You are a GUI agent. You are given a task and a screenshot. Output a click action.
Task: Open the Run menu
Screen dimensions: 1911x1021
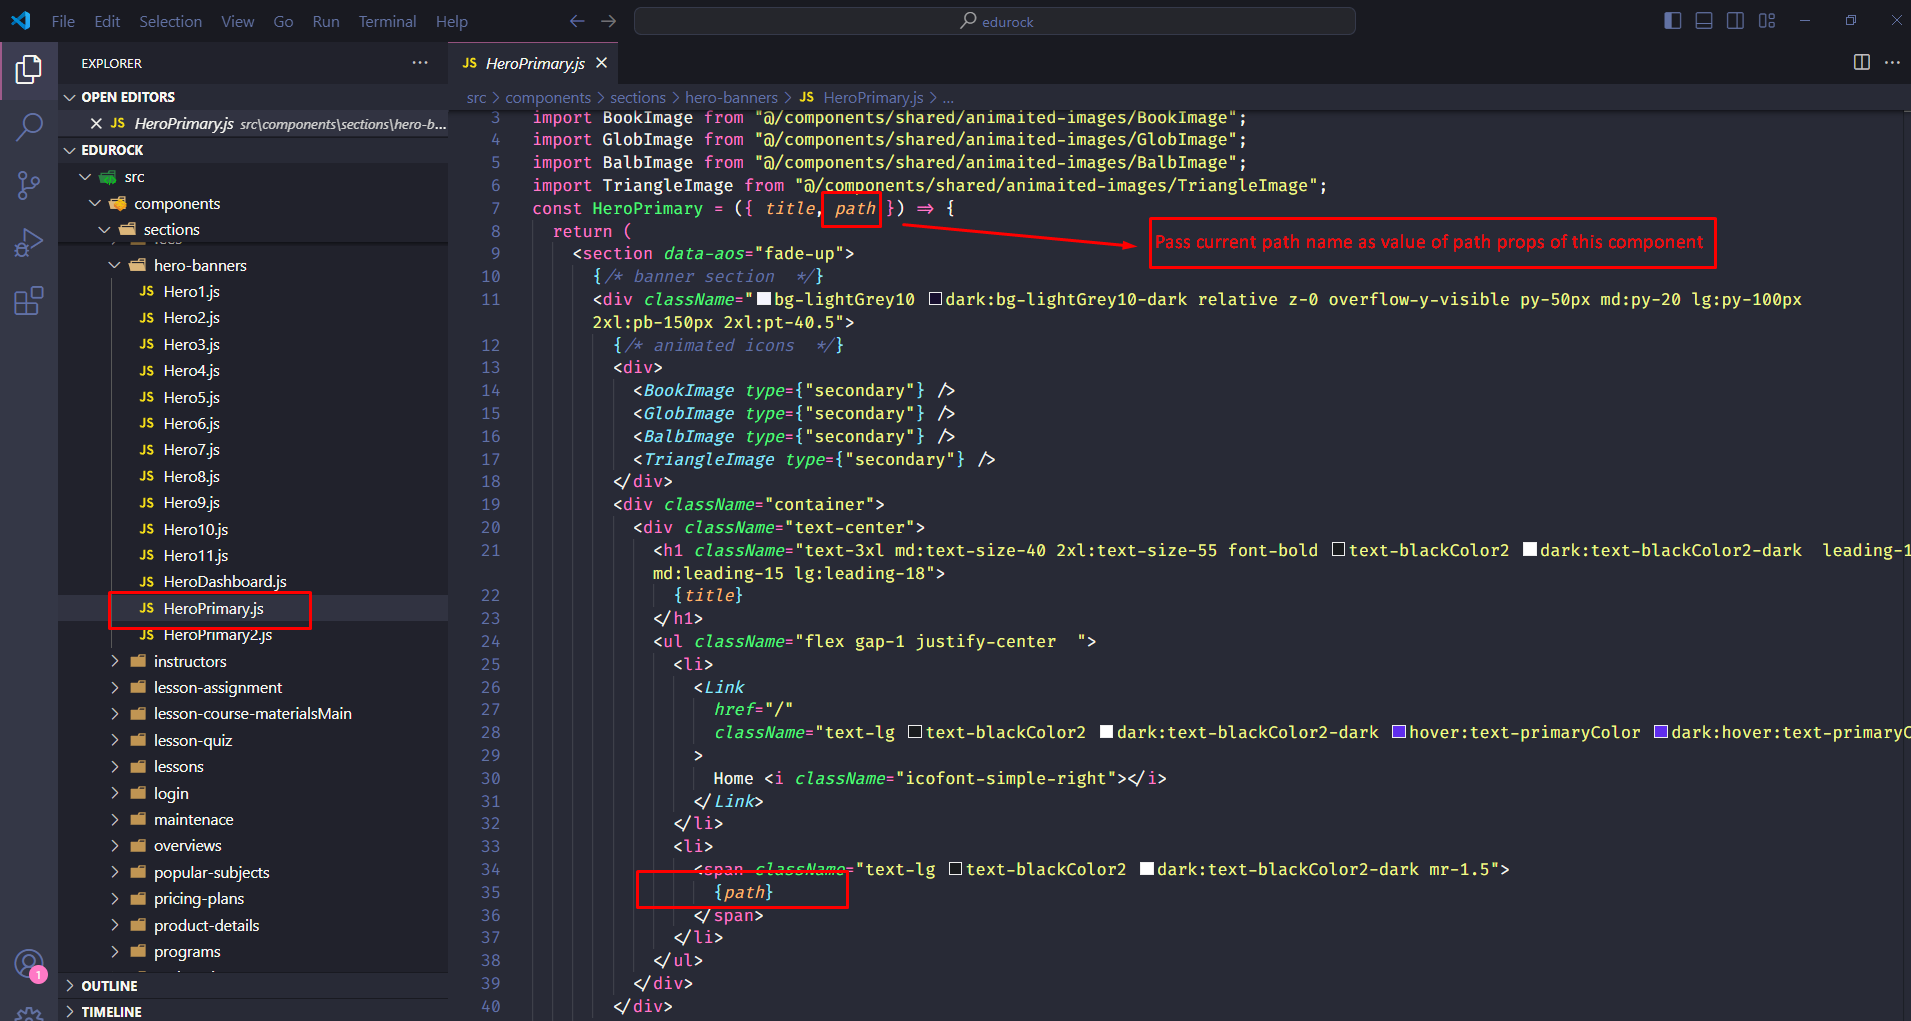[326, 21]
